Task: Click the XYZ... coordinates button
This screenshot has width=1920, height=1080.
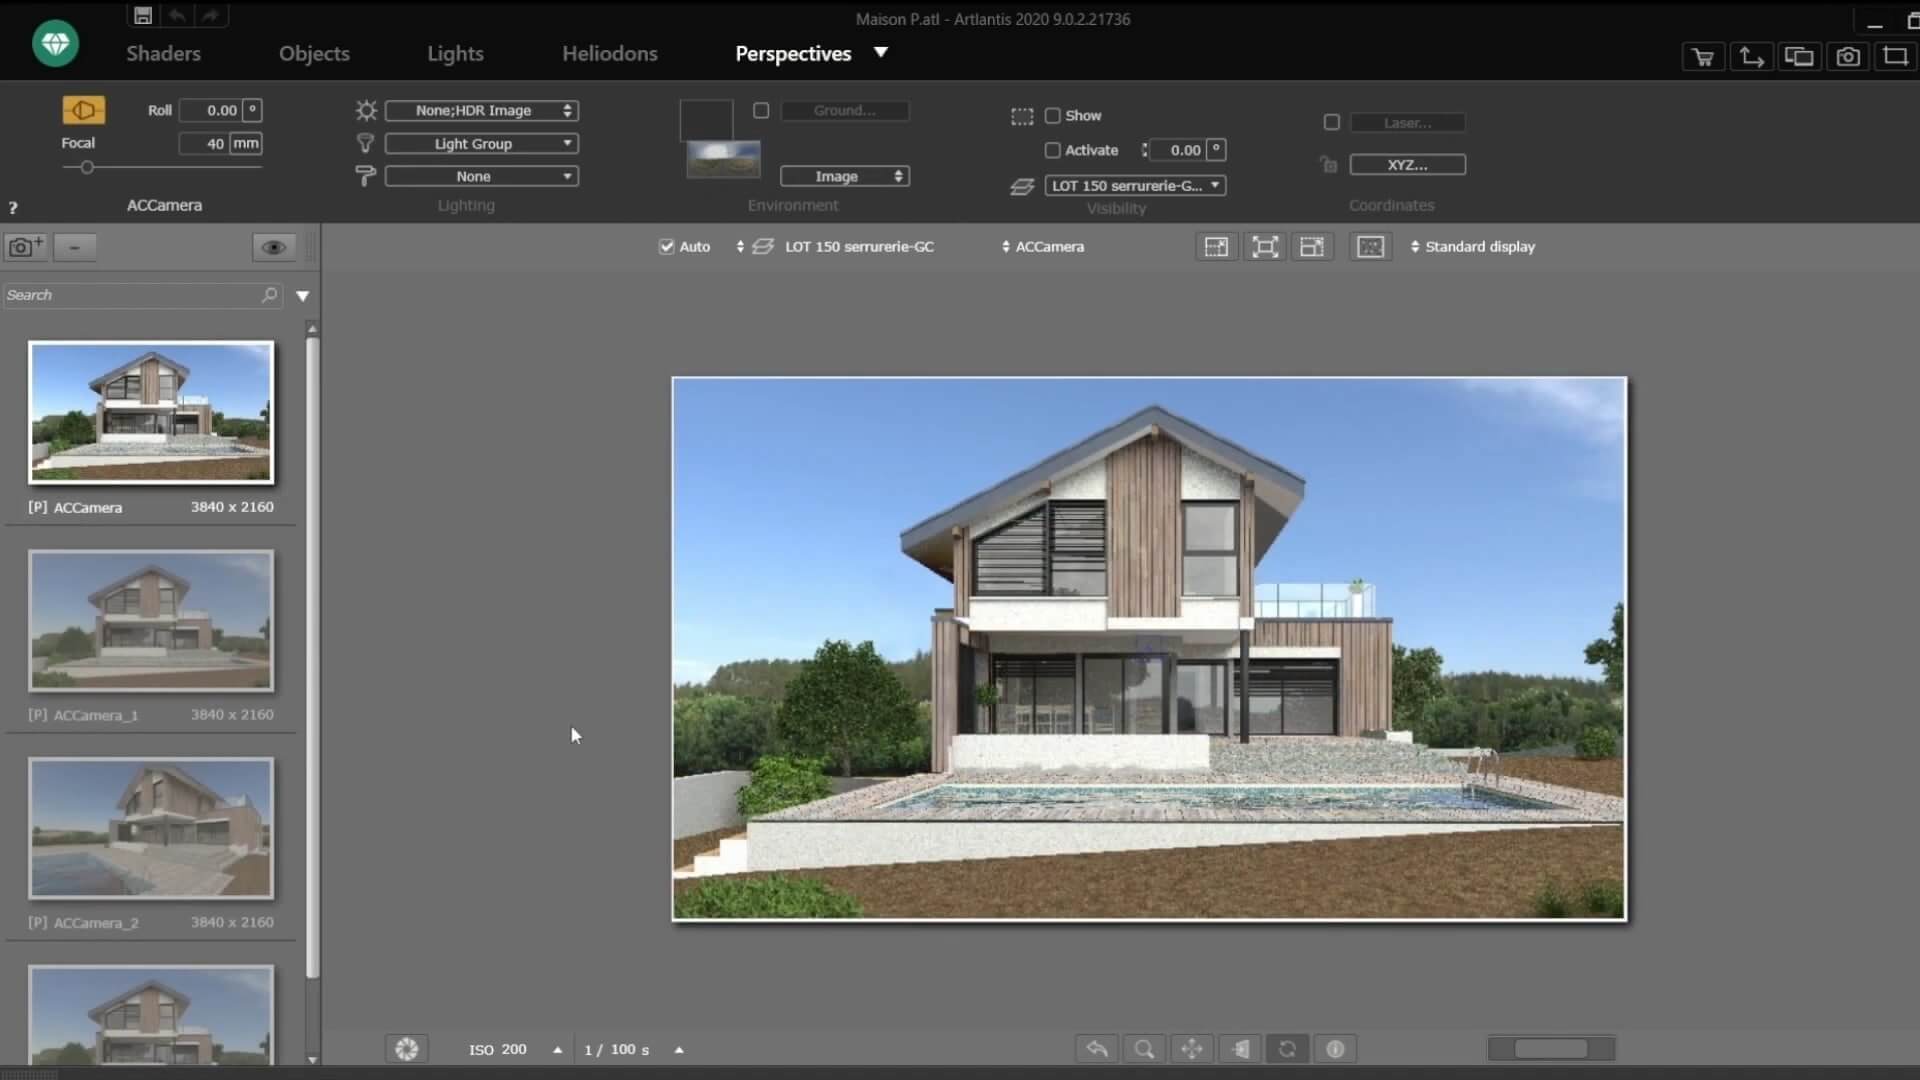Action: click(1407, 165)
